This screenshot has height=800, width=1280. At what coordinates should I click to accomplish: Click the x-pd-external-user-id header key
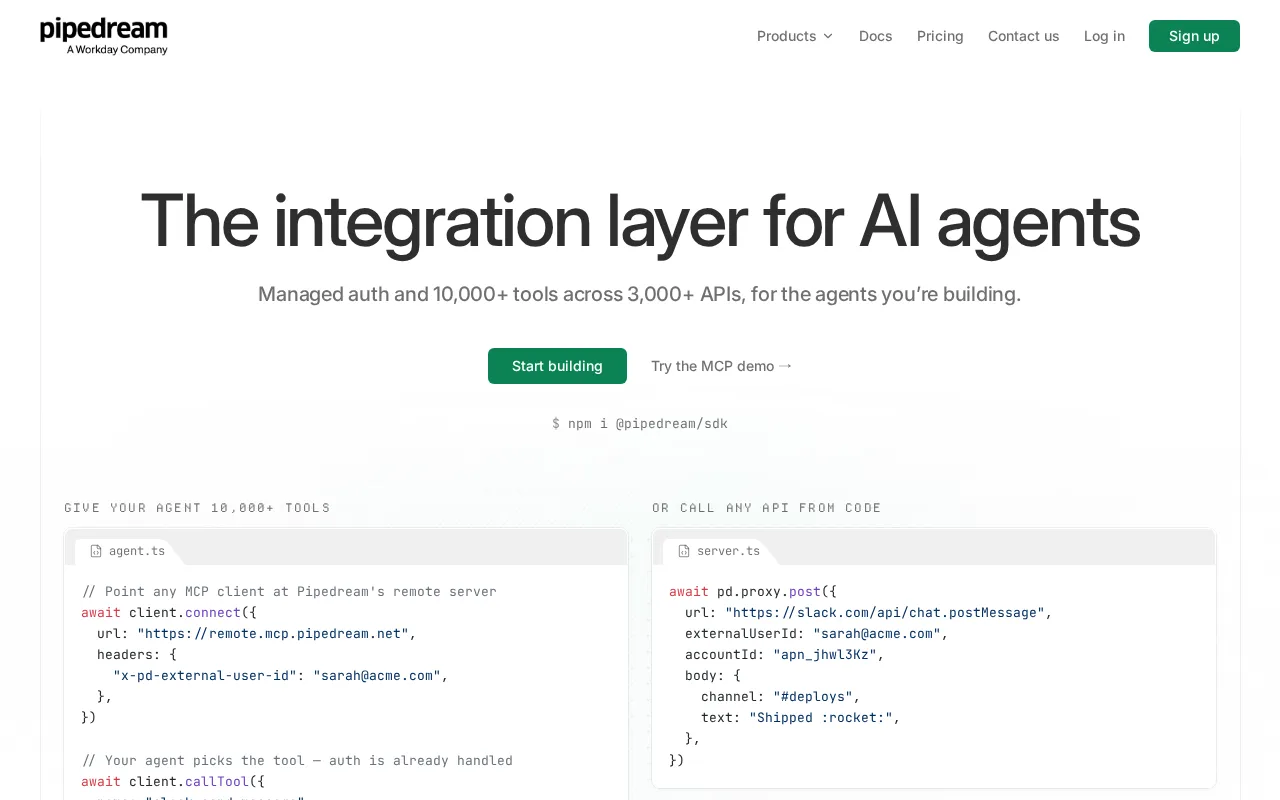[x=205, y=676]
